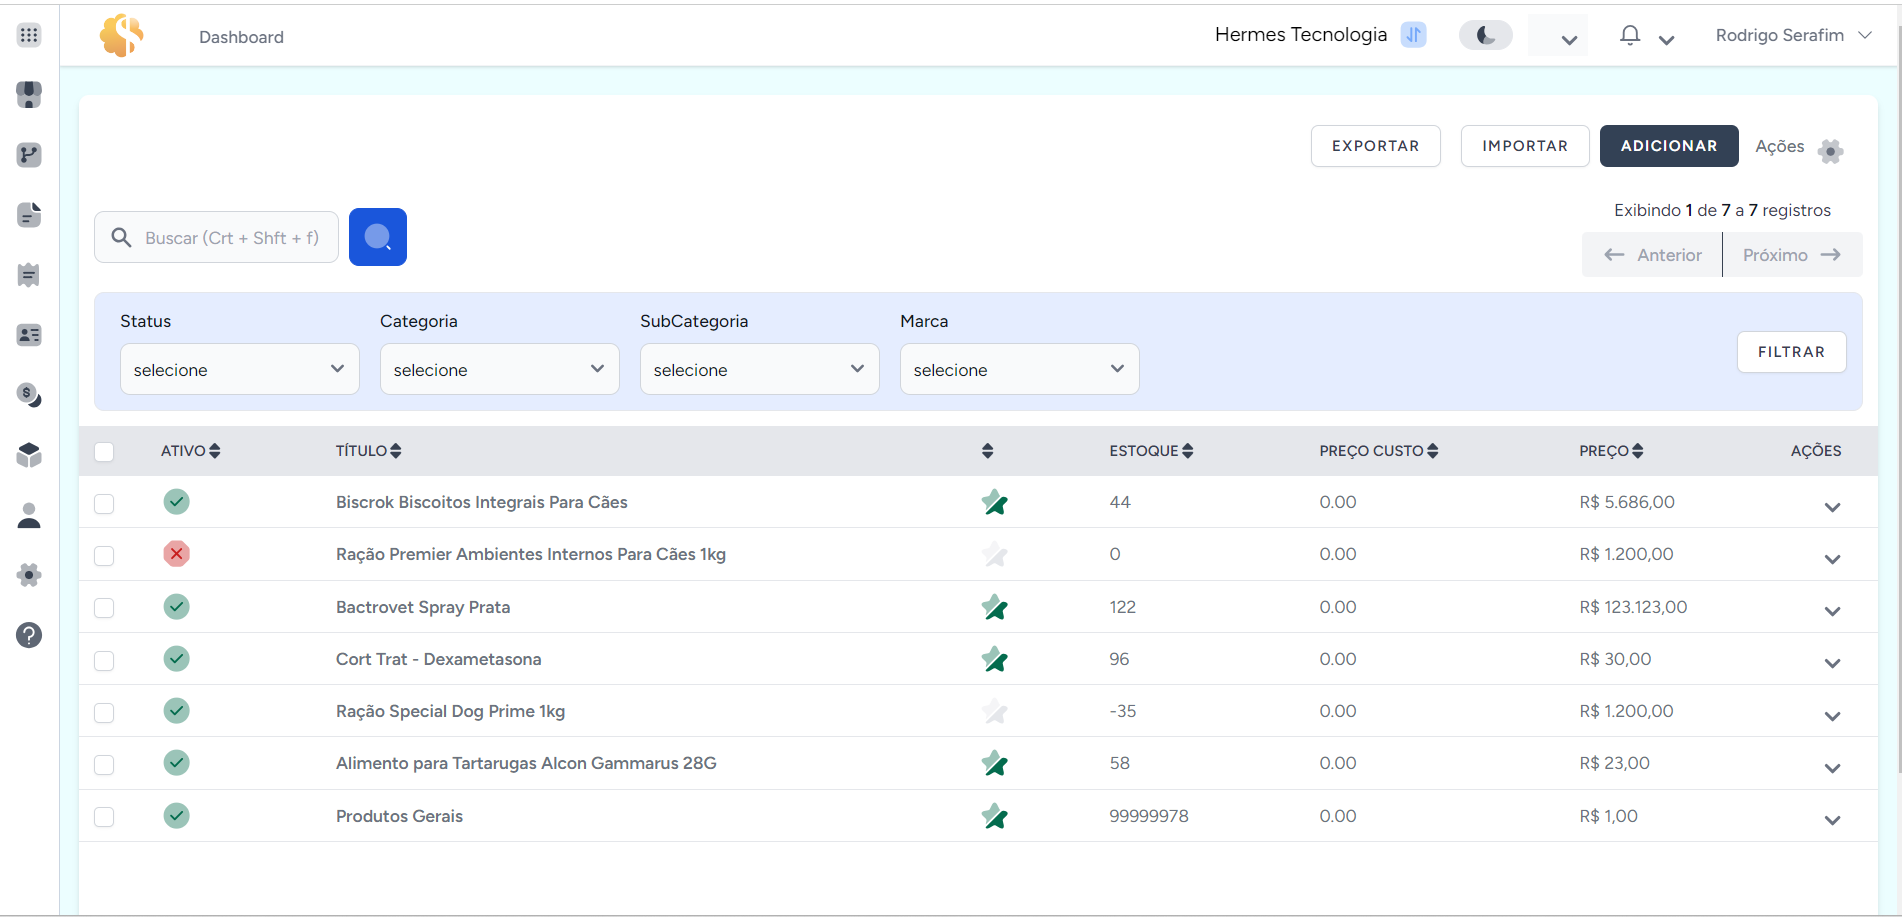Toggle the star for Ração Special Dog Prime
Screen dimensions: 1902x917
[x=994, y=711]
